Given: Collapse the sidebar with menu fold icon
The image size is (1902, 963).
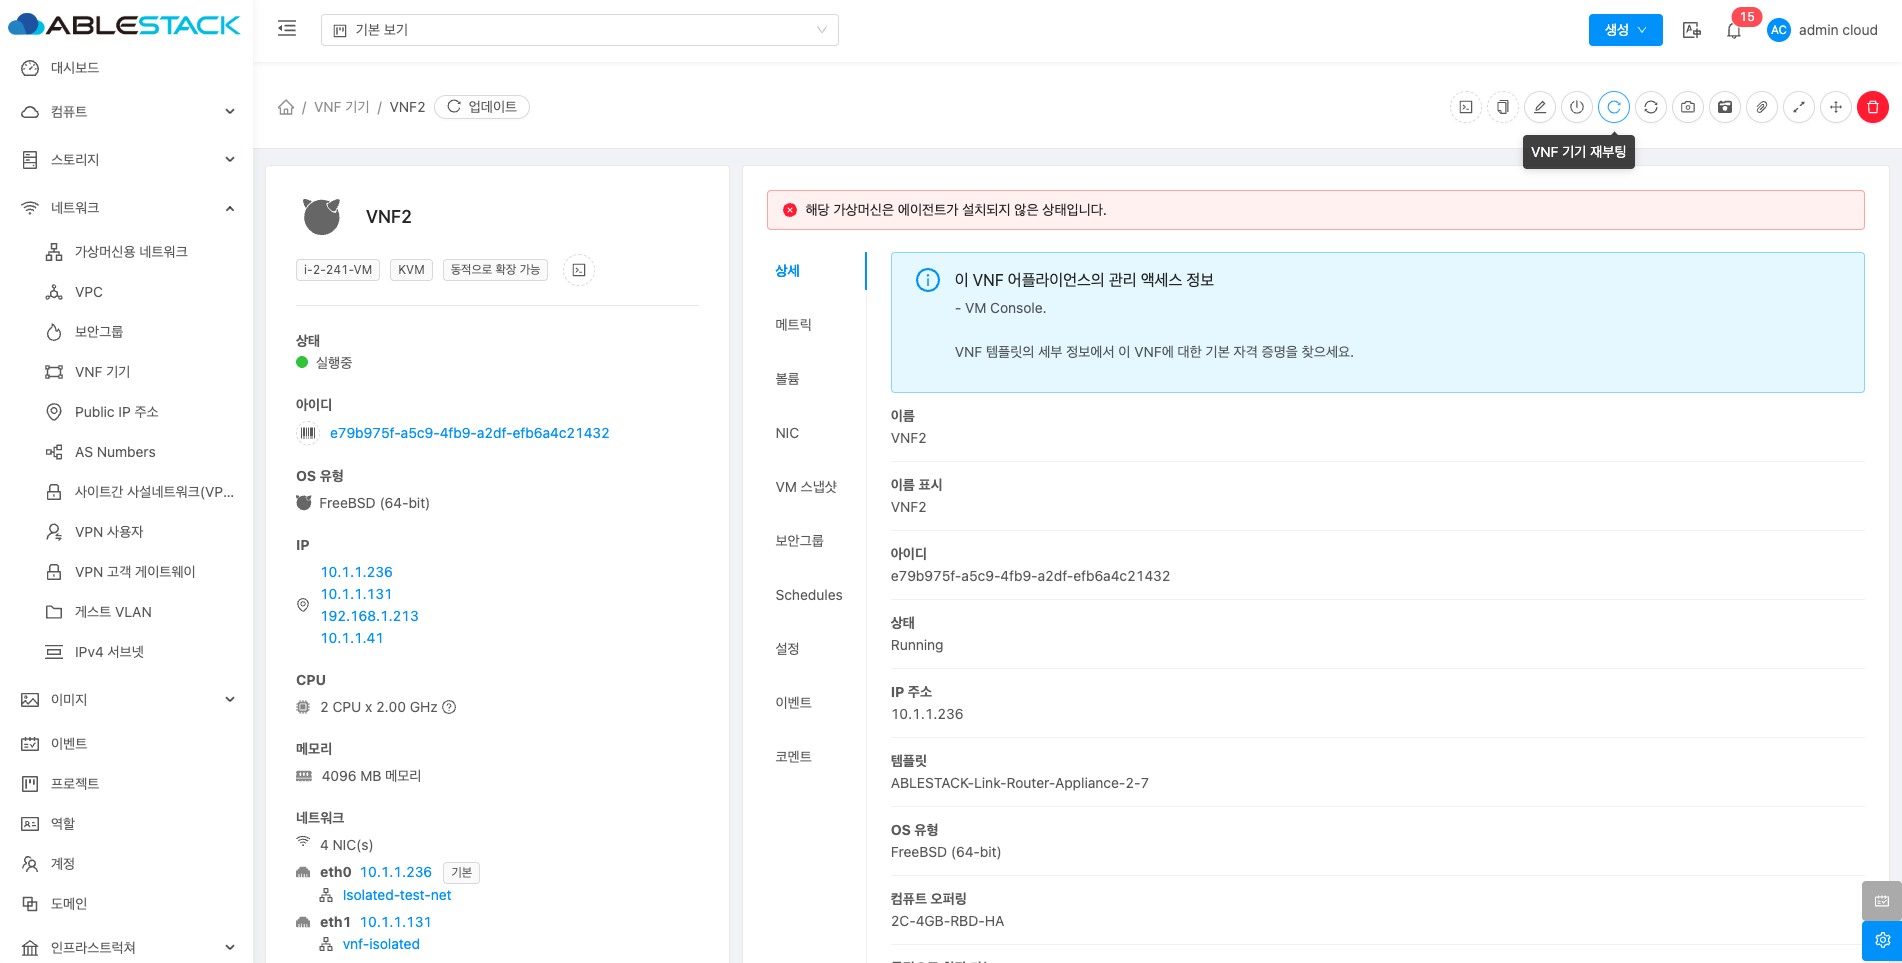Looking at the screenshot, I should click(287, 29).
